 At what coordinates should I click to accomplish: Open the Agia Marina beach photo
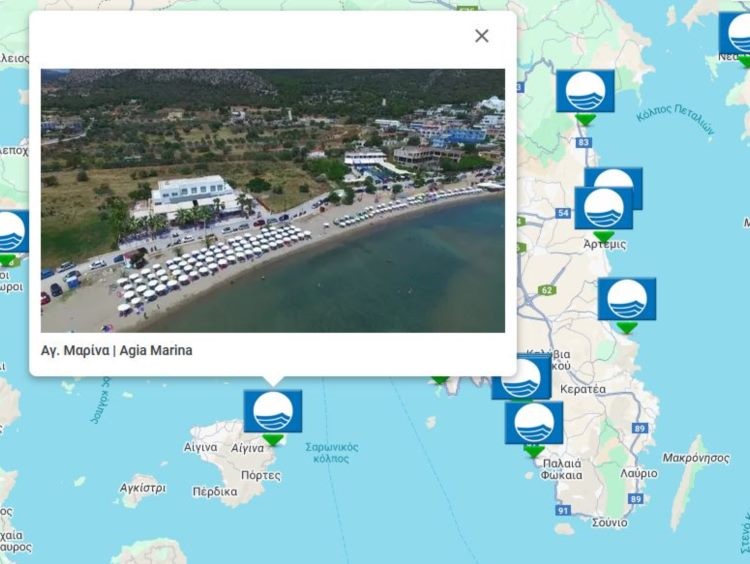pyautogui.click(x=273, y=201)
